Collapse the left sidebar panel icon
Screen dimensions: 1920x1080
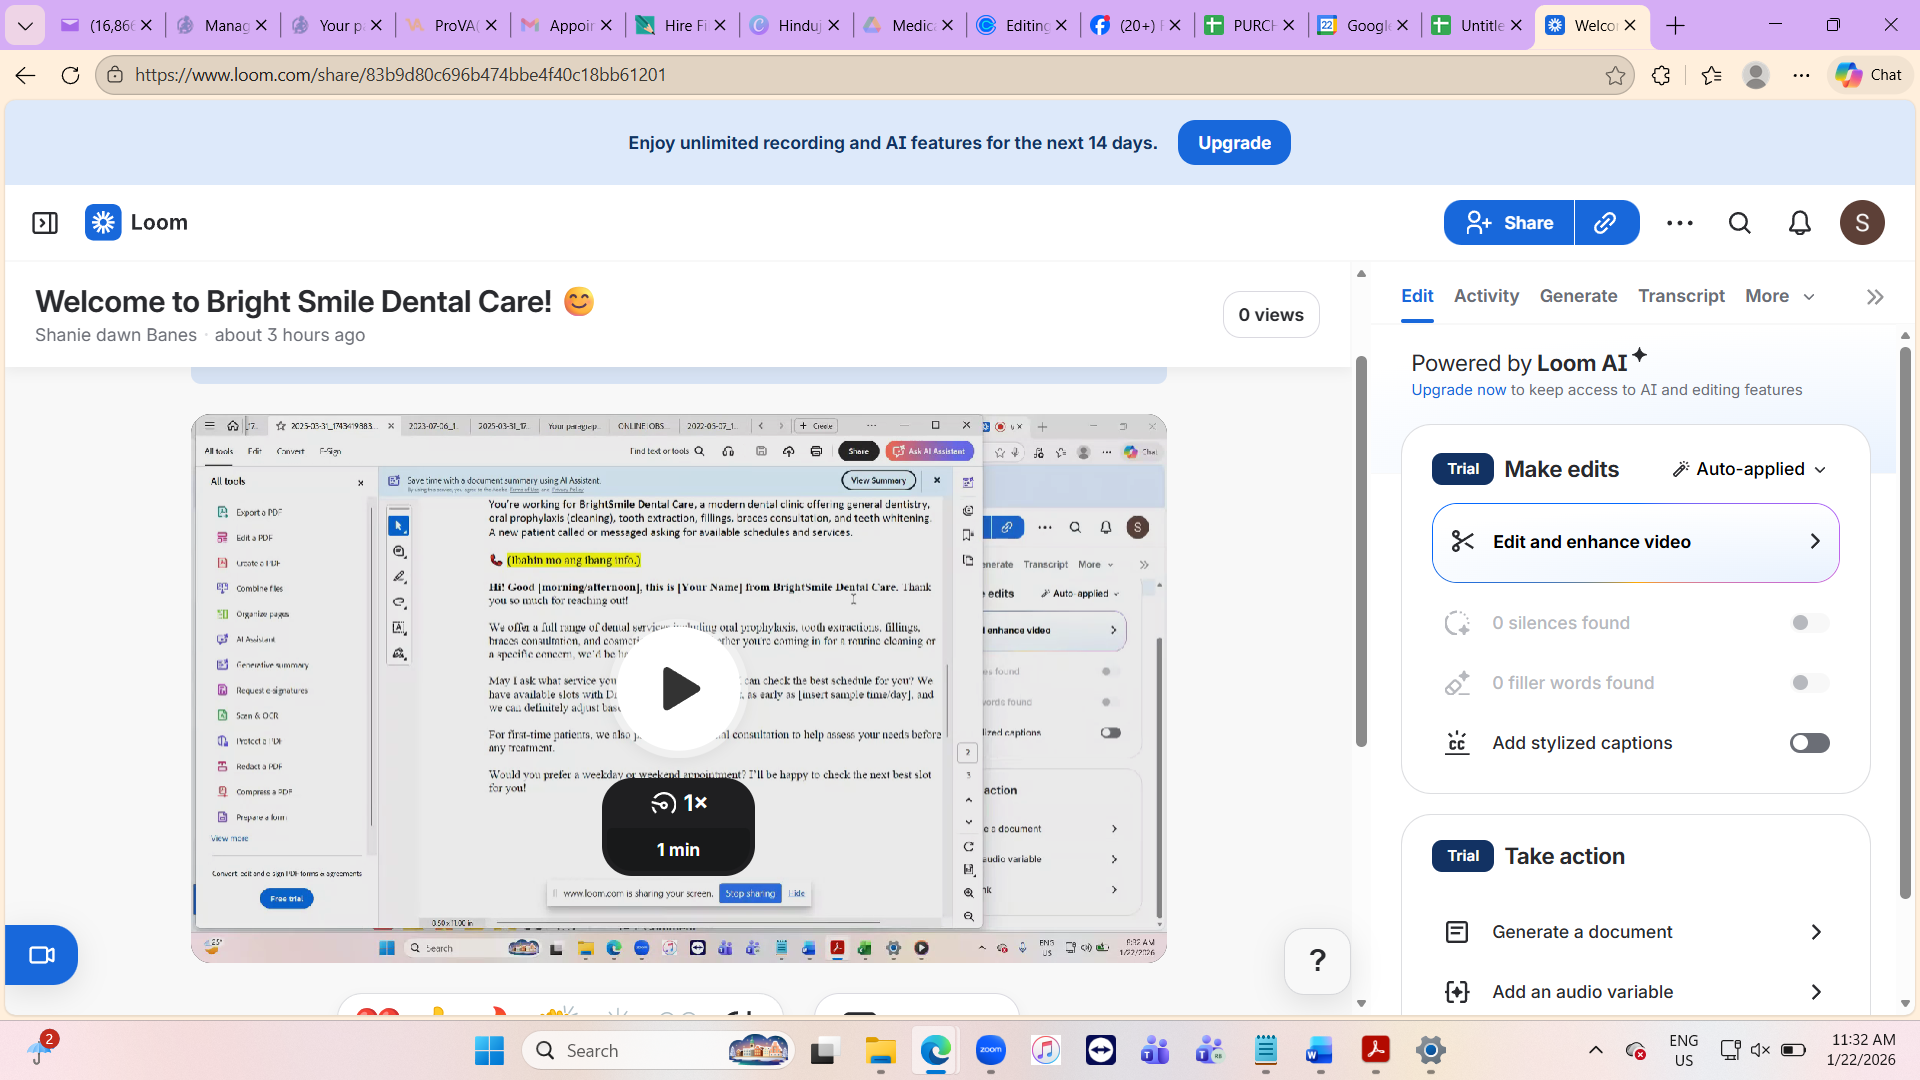pos(45,223)
